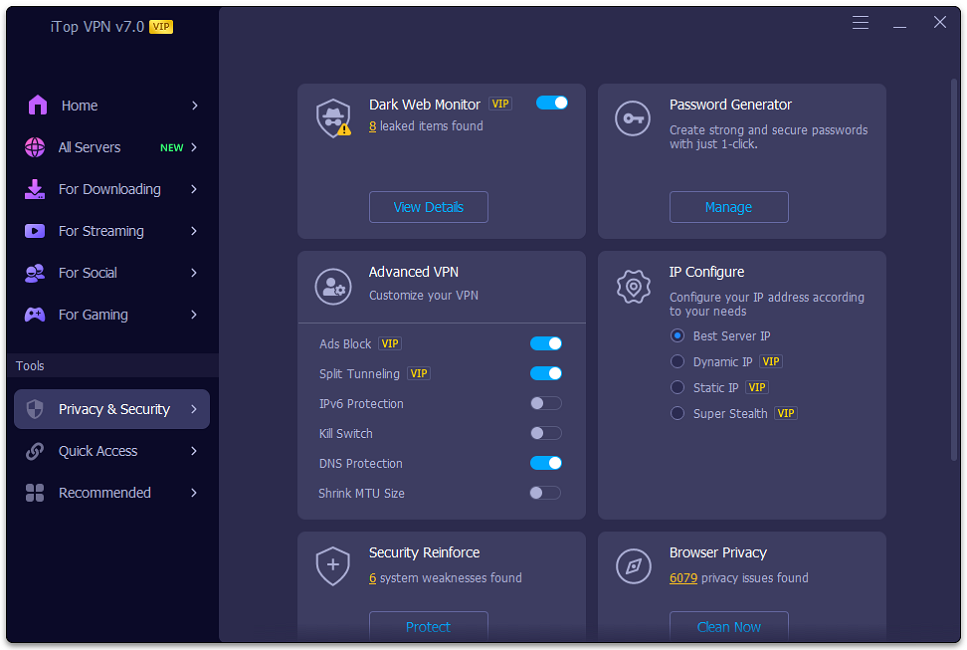Click the VIP badge beside Static IP

pyautogui.click(x=757, y=387)
